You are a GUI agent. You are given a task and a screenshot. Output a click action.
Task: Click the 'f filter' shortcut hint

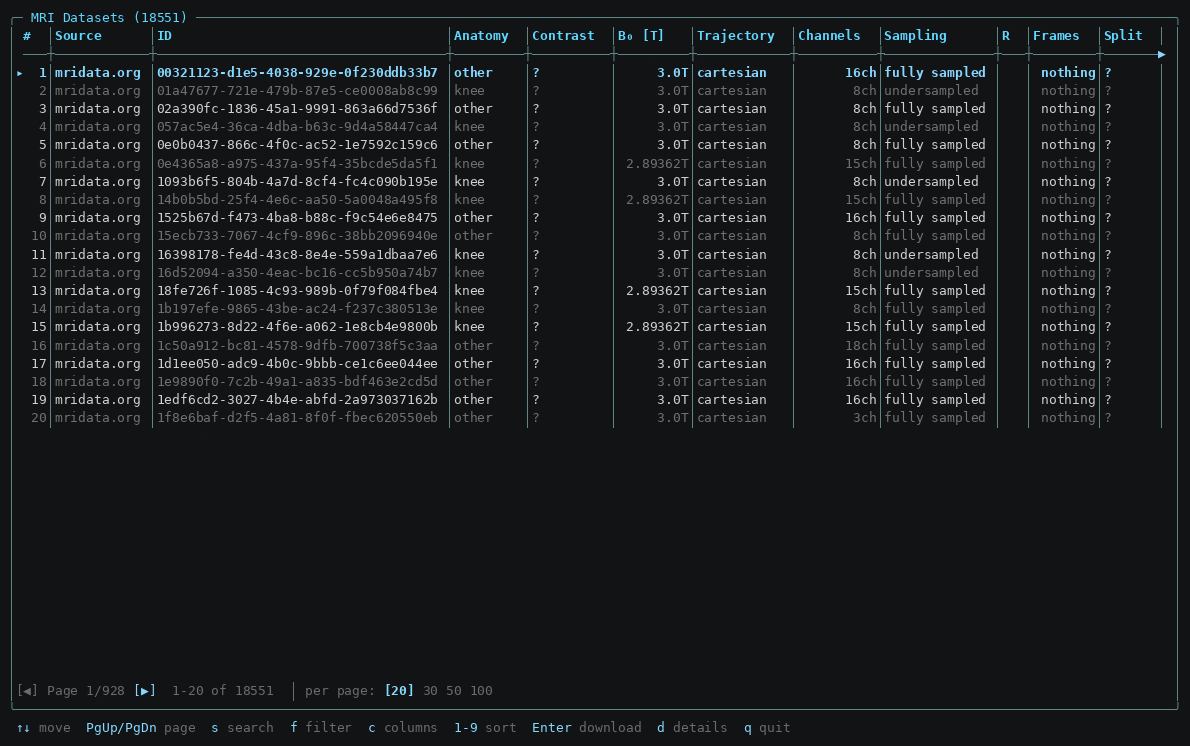tap(321, 728)
